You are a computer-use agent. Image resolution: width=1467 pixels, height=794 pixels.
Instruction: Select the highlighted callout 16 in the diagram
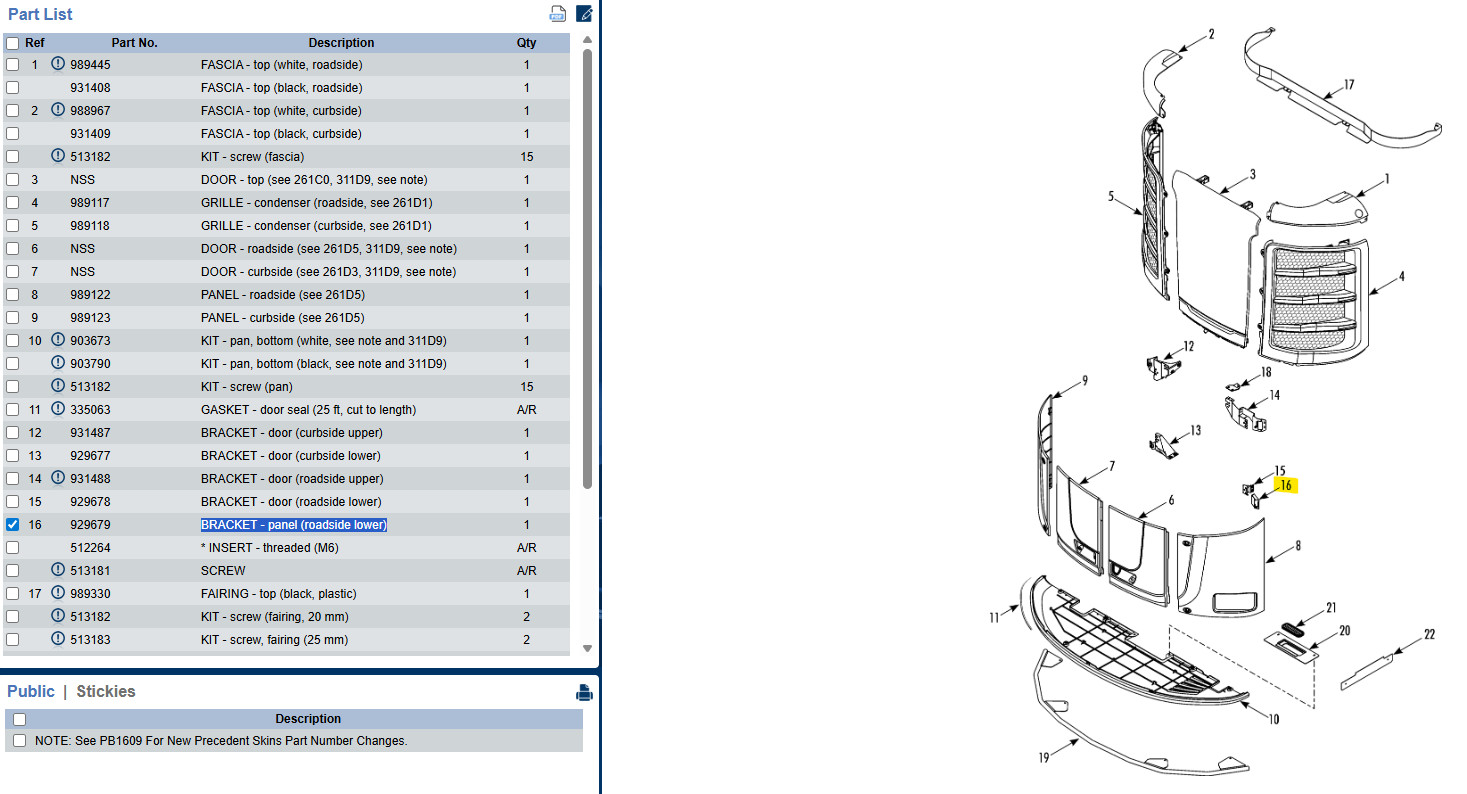pyautogui.click(x=1286, y=486)
